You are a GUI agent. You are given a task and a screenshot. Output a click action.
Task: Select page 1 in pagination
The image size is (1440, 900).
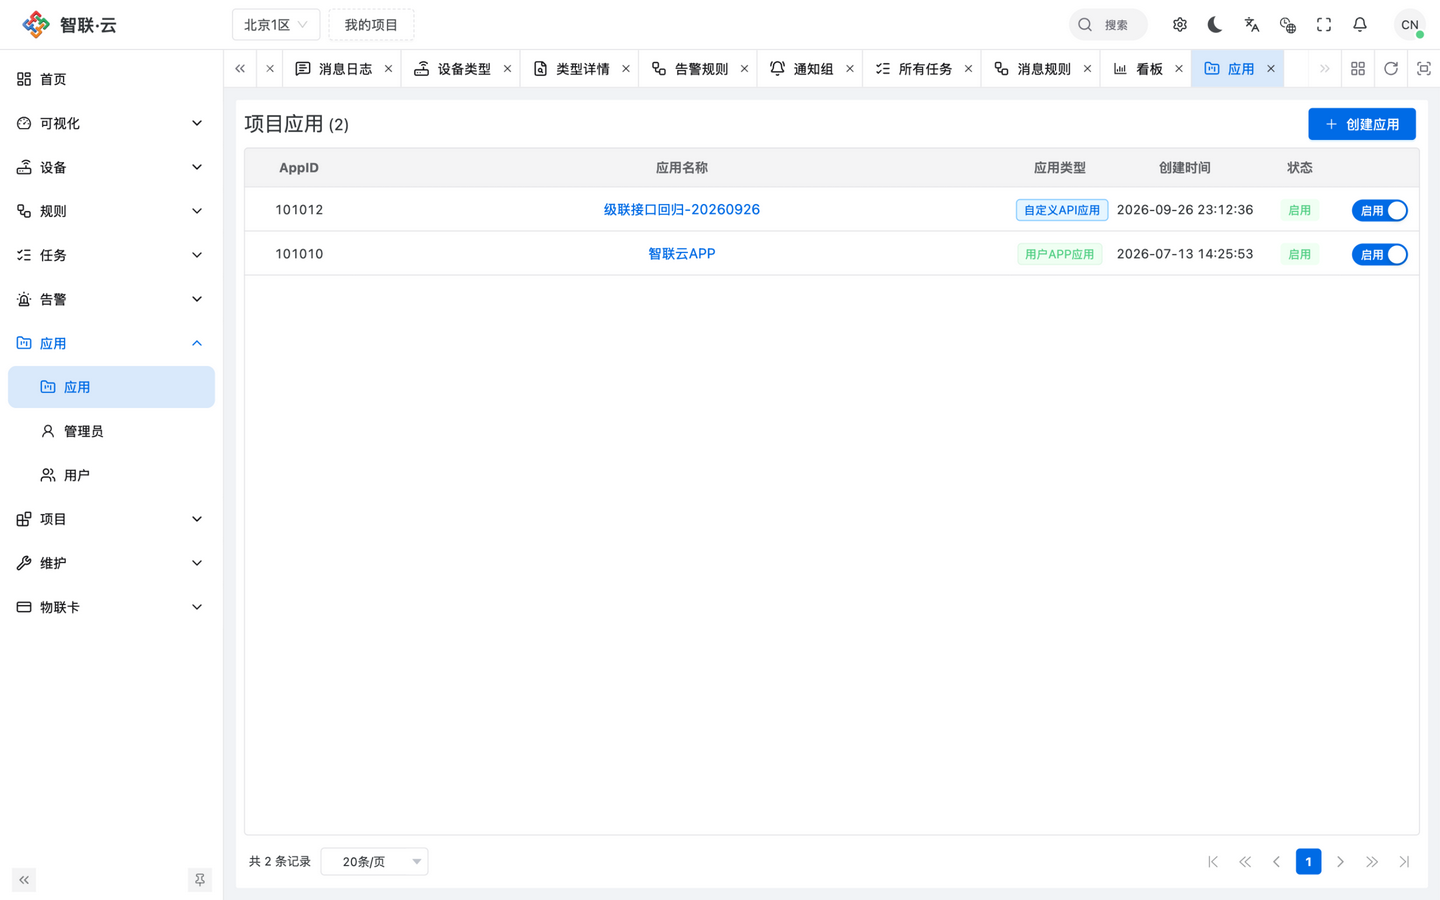1308,862
